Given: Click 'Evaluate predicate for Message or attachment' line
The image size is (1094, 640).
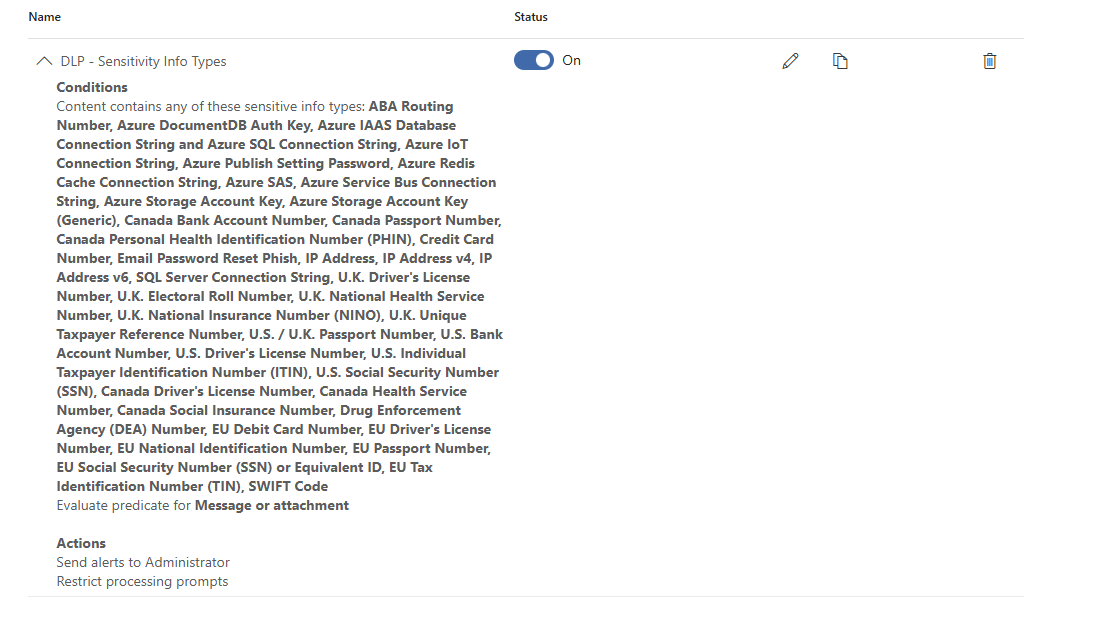Looking at the screenshot, I should [x=202, y=505].
